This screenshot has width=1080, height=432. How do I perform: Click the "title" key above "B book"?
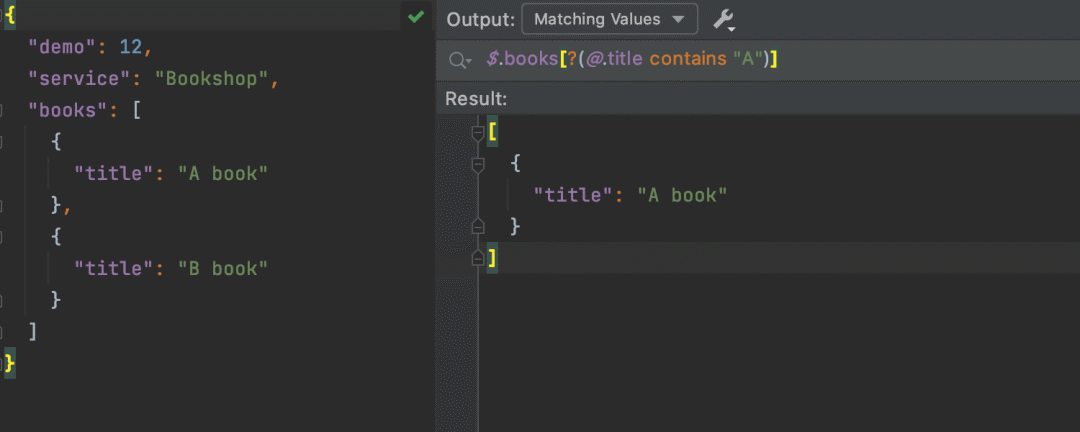(114, 268)
